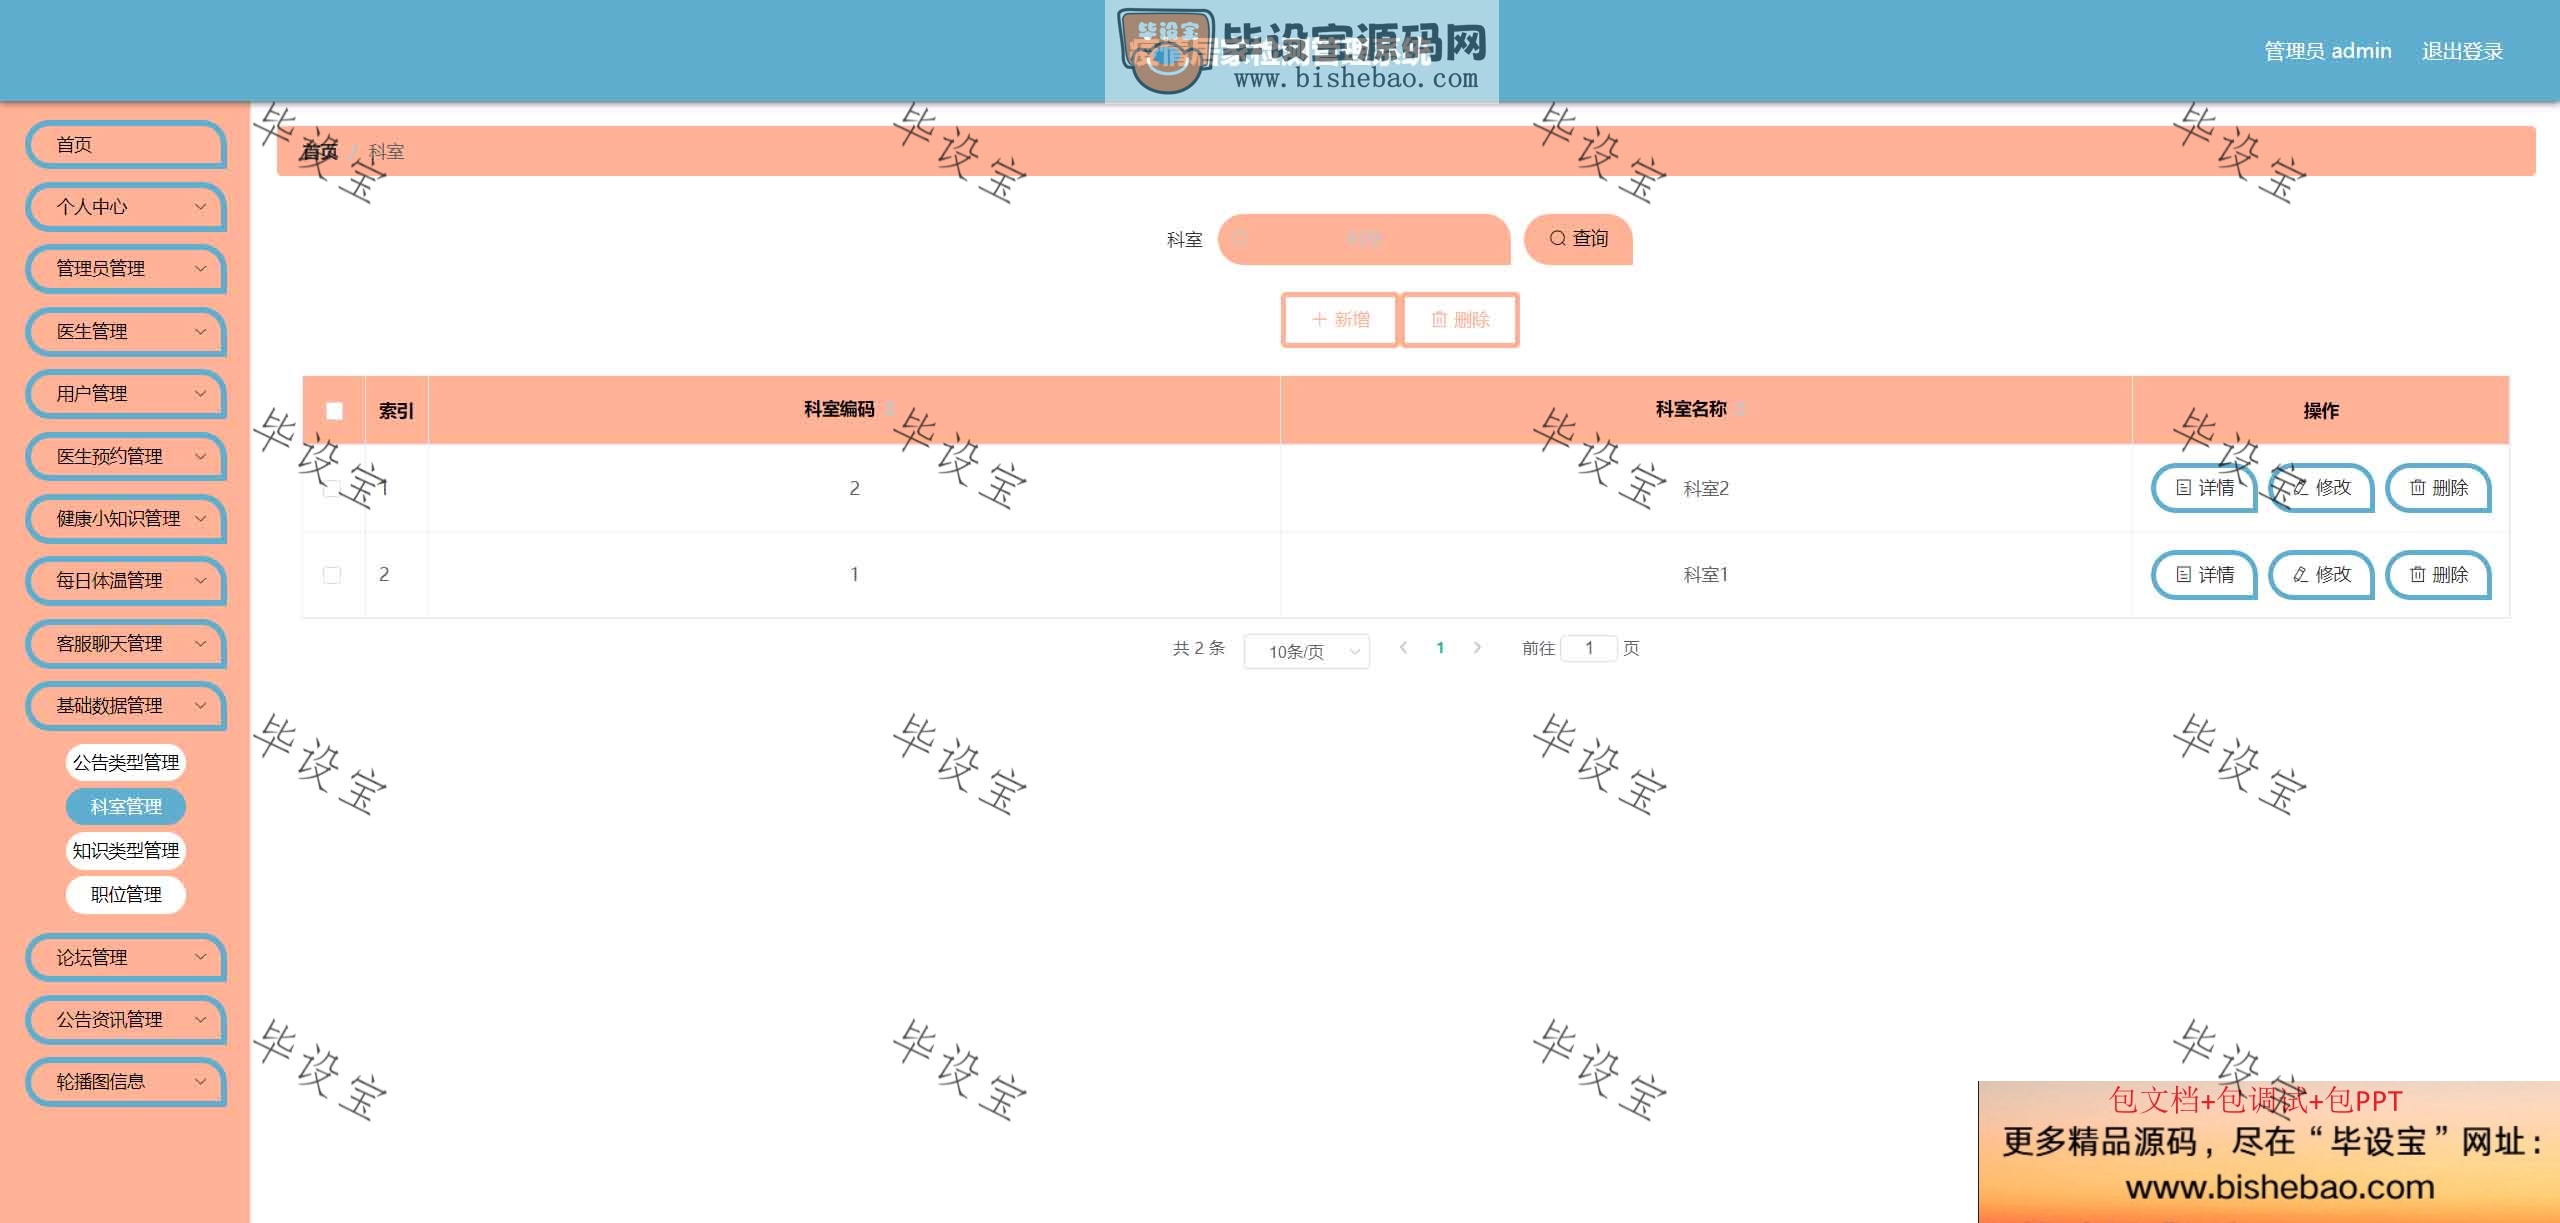Open 首页 in the sidebar
2560x1223 pixels.
pyautogui.click(x=126, y=145)
